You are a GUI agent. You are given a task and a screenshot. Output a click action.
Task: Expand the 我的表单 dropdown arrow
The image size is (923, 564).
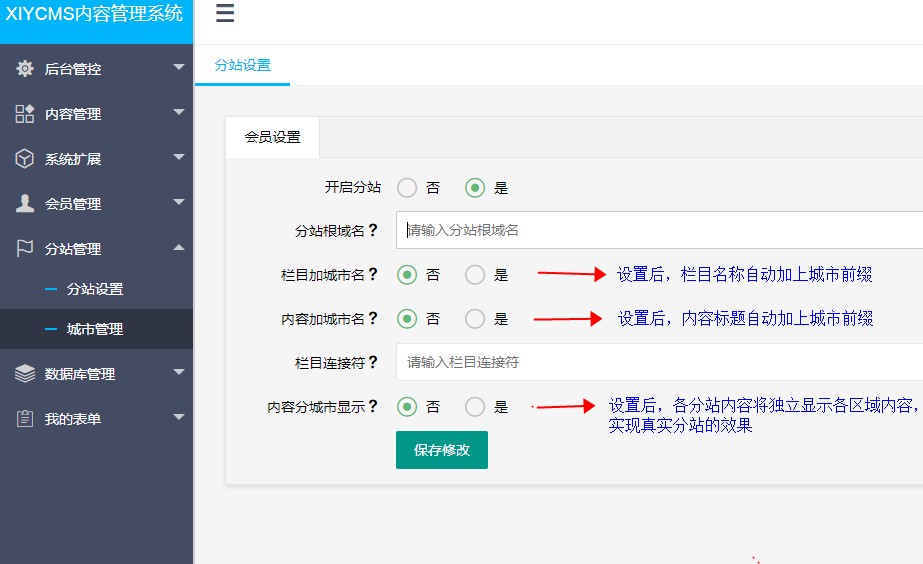[x=178, y=417]
